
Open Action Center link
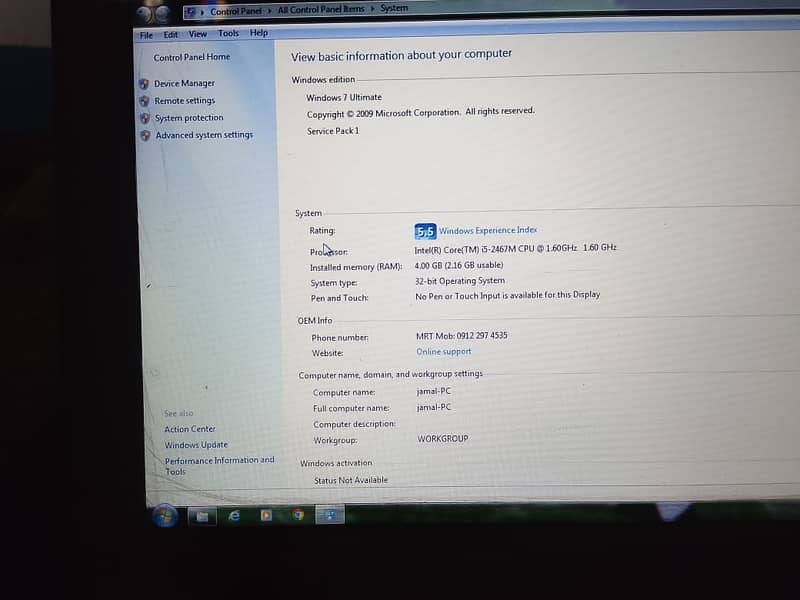tap(190, 429)
